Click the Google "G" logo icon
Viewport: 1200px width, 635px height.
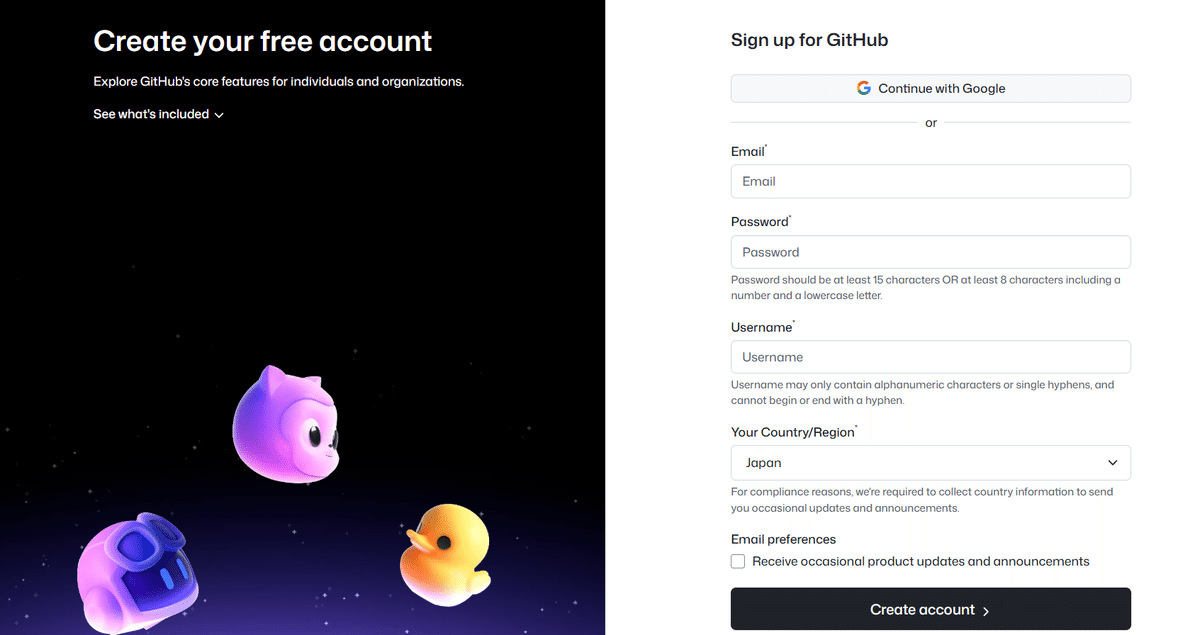click(863, 88)
